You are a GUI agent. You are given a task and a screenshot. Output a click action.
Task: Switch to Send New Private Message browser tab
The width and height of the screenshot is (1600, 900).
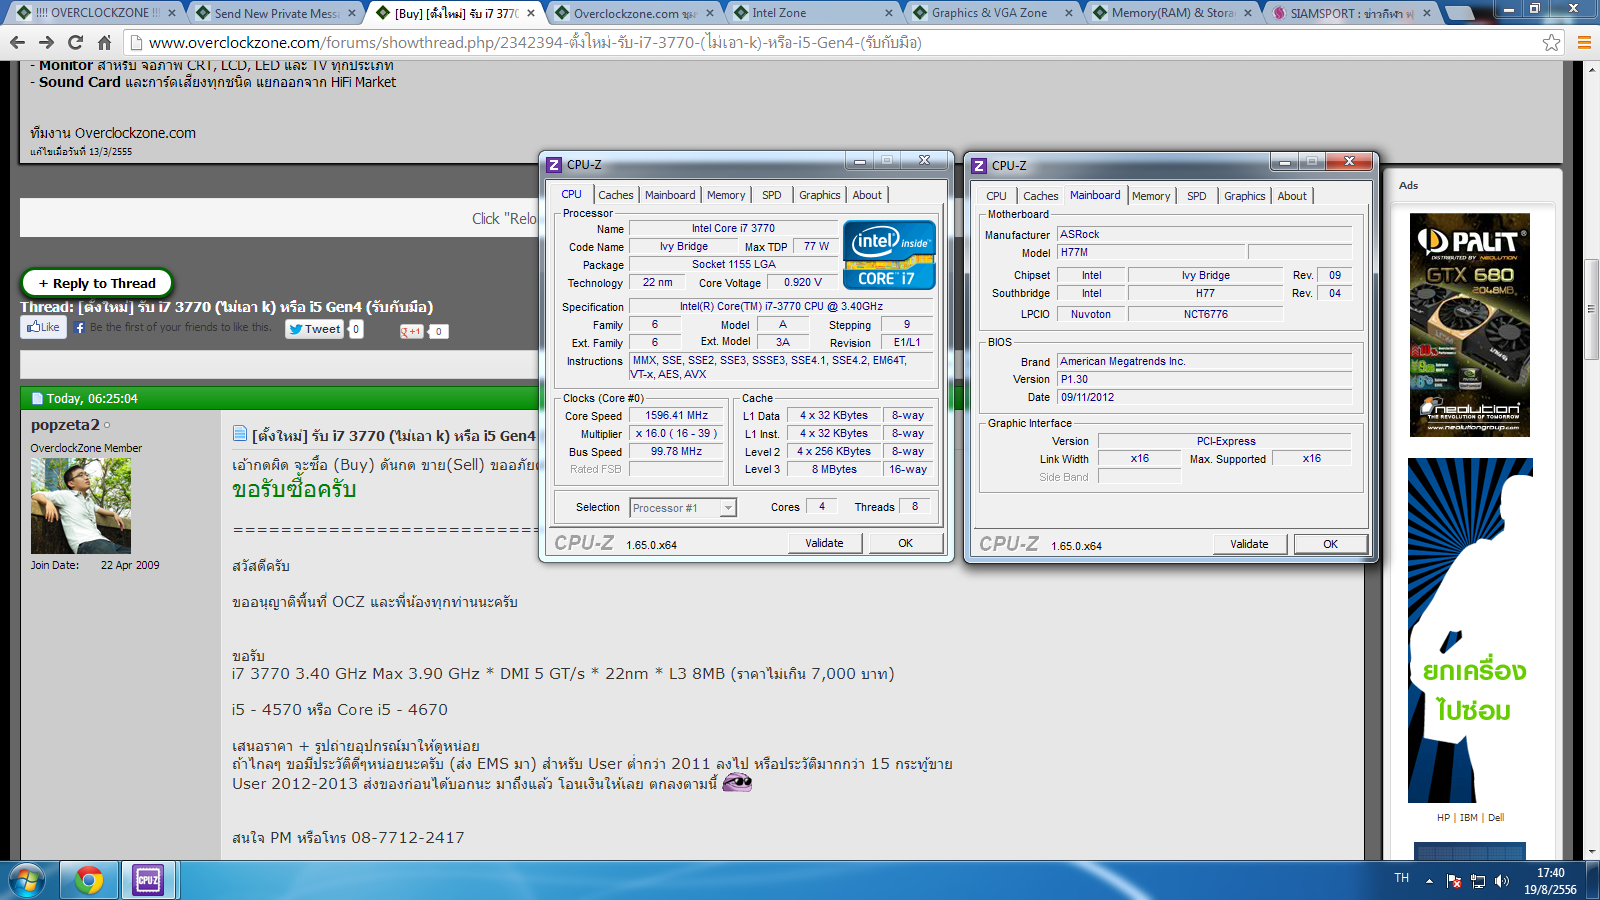(x=277, y=13)
